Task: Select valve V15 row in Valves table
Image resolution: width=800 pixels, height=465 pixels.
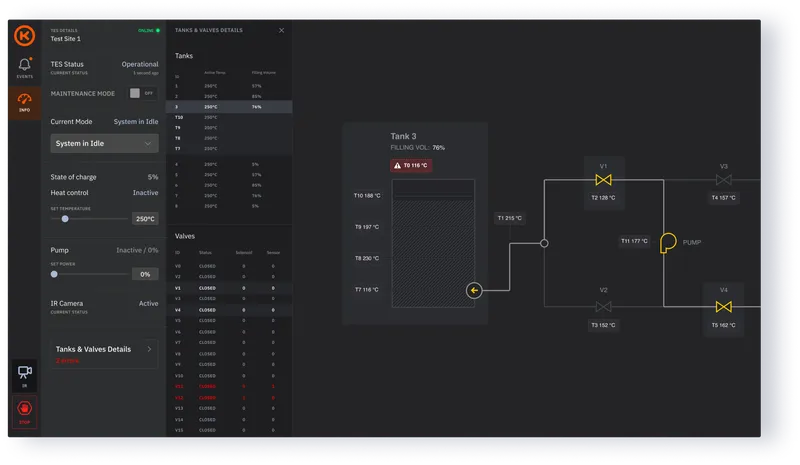Action: pyautogui.click(x=229, y=430)
